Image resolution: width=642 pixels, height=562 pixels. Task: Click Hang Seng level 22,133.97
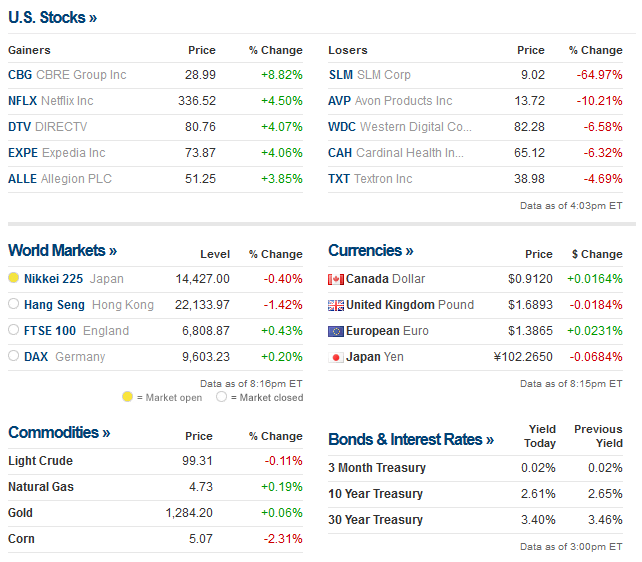click(x=202, y=305)
